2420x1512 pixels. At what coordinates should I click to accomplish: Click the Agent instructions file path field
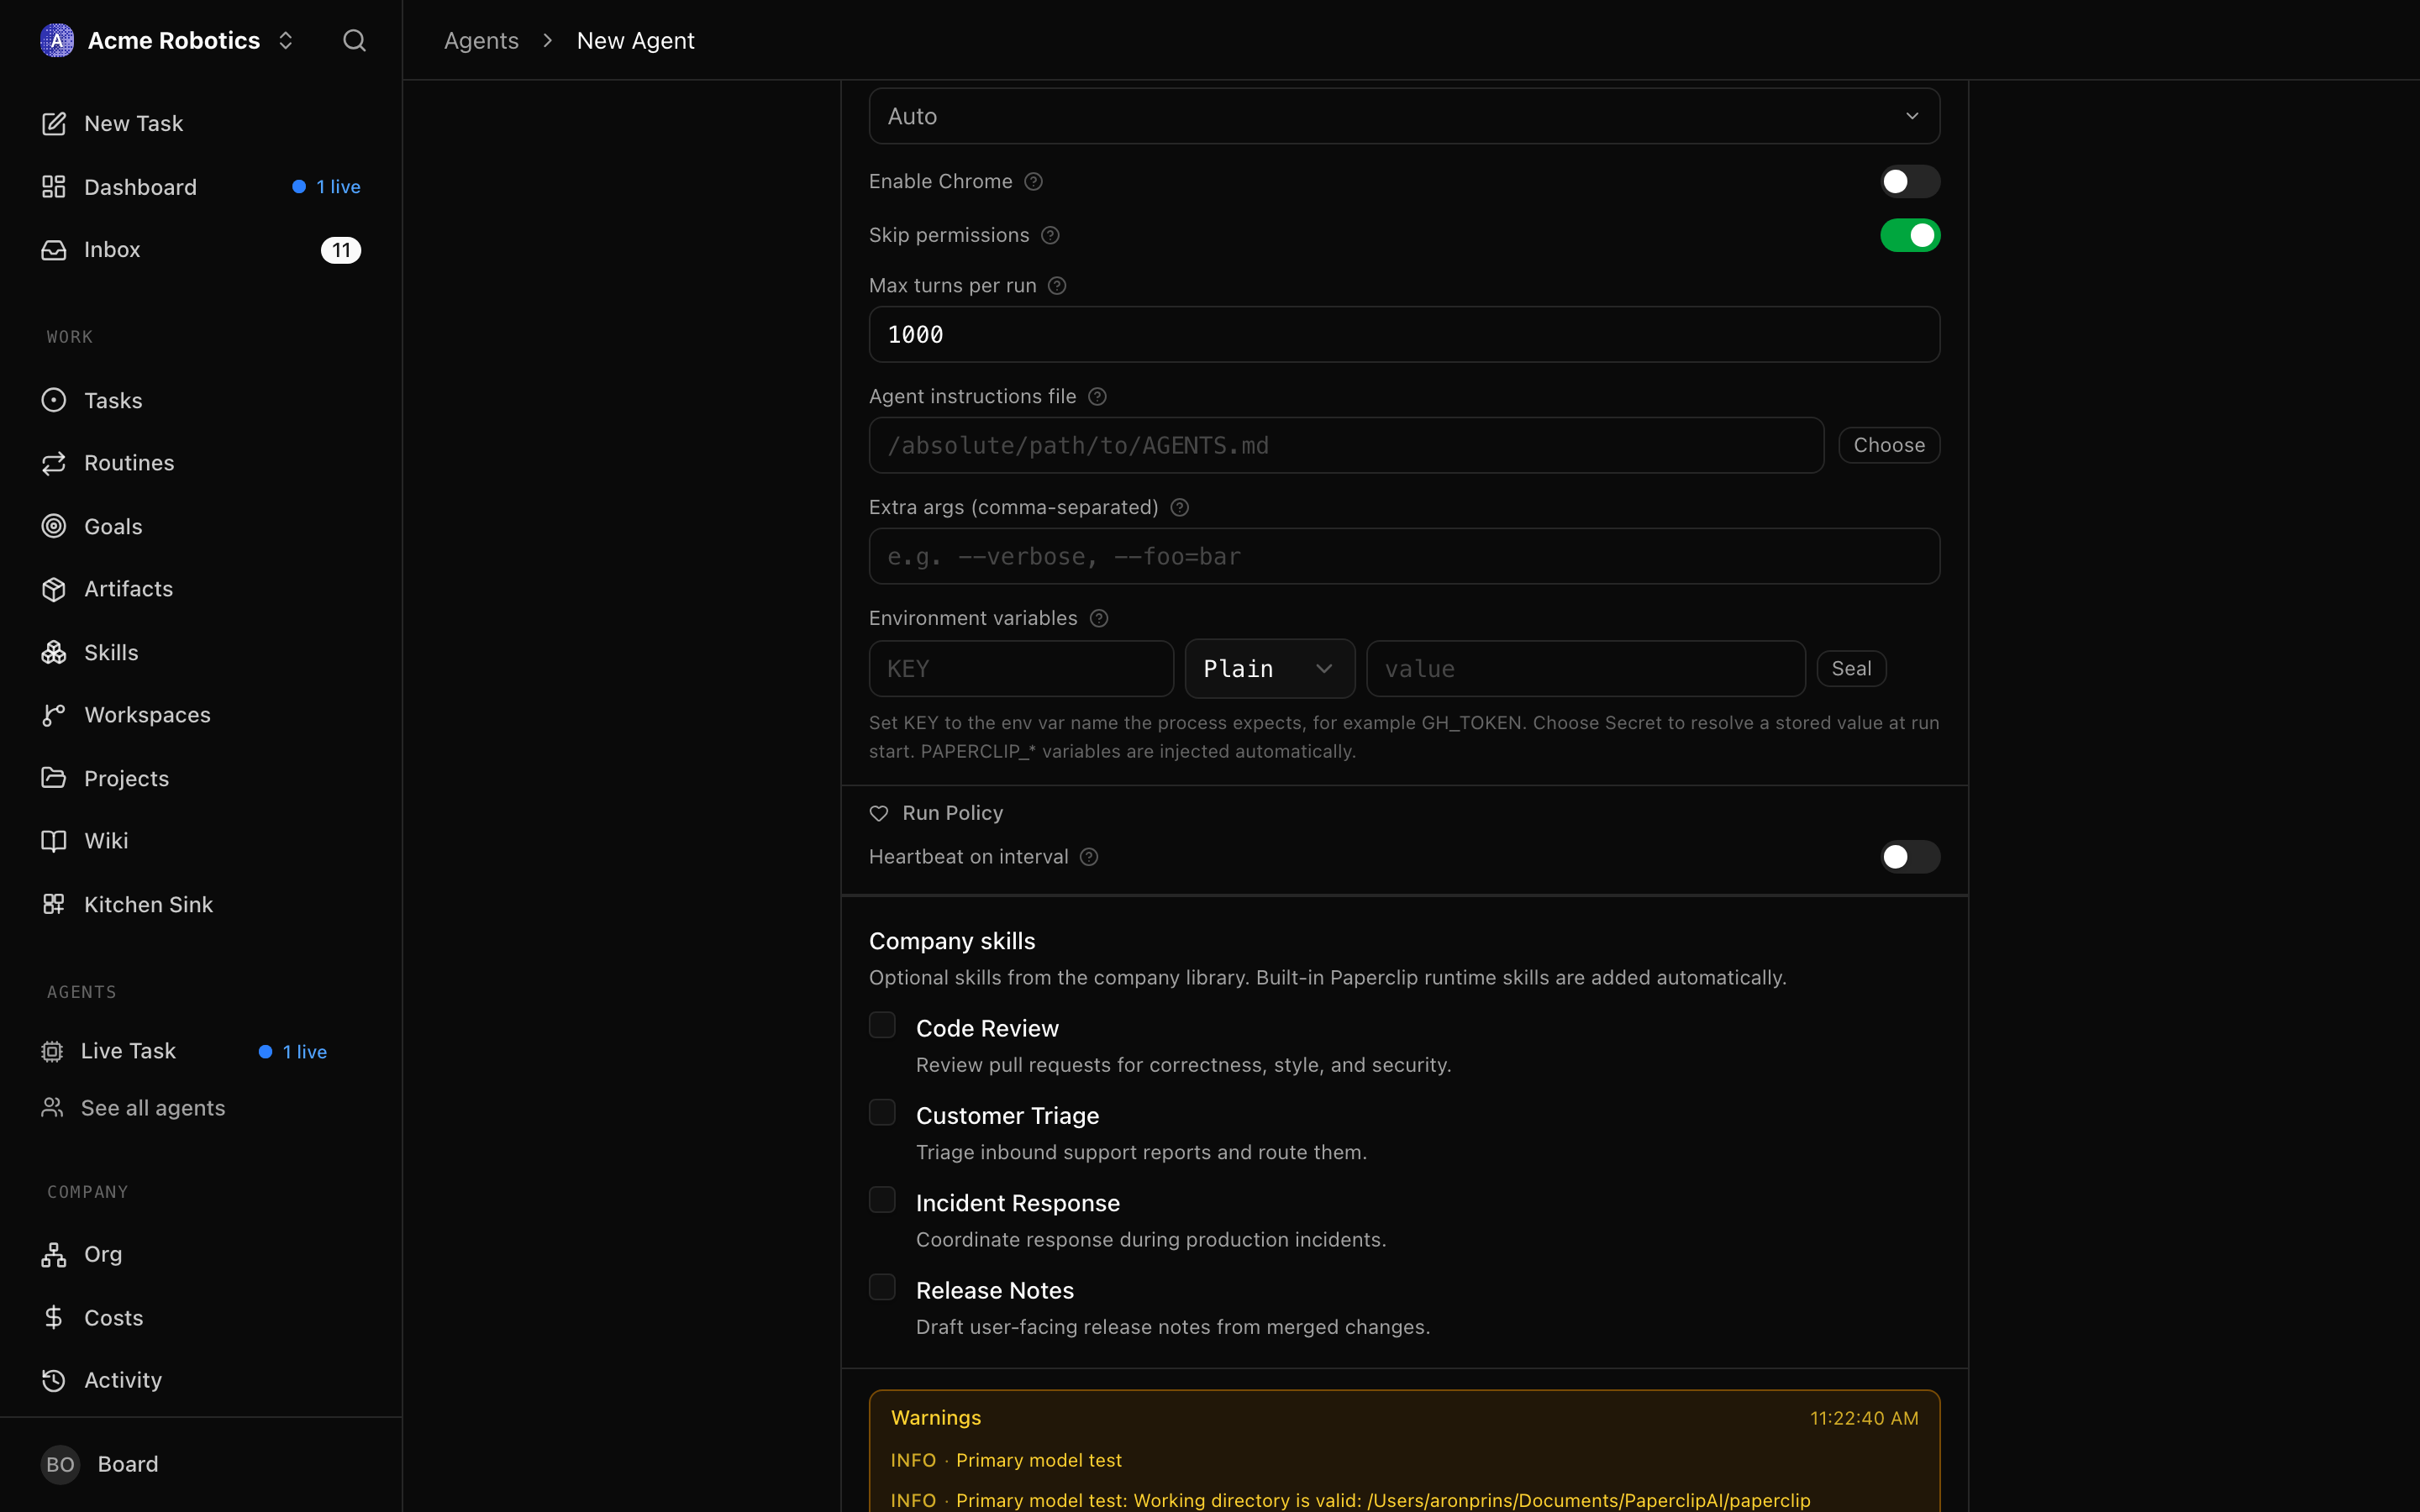(x=1346, y=445)
